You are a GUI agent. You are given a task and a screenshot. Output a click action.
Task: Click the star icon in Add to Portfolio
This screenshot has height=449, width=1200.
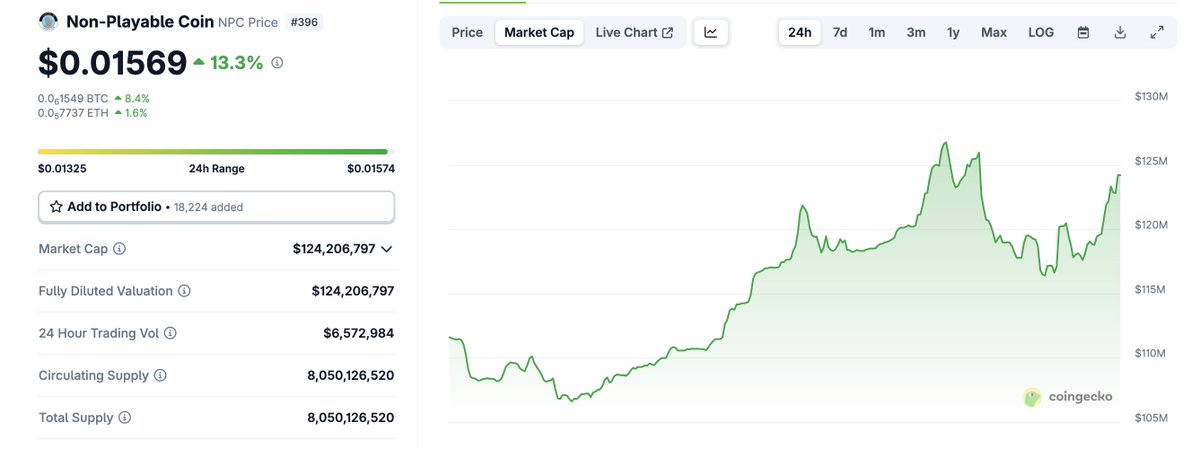tap(56, 207)
